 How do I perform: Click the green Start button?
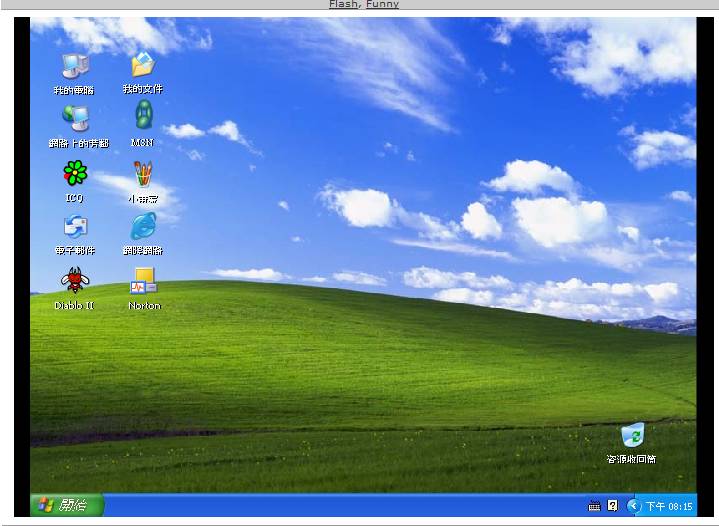click(66, 505)
